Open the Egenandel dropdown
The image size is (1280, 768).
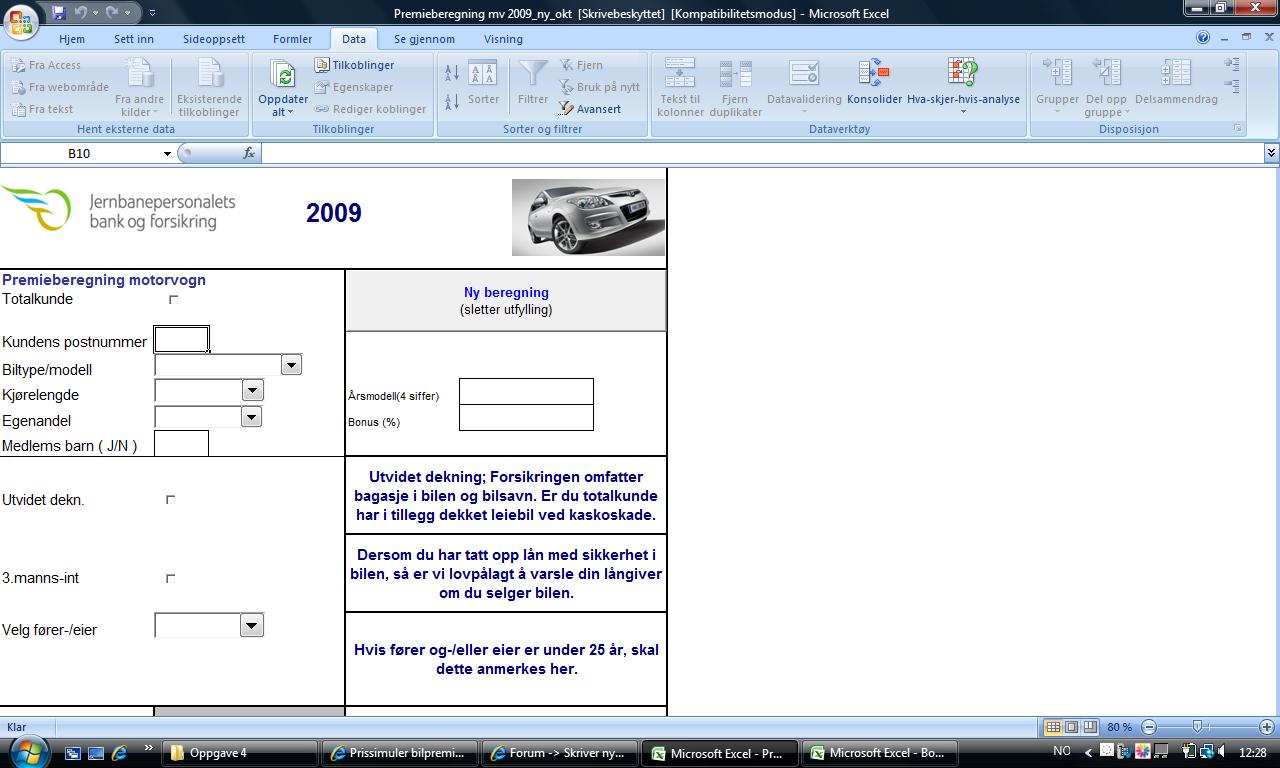(251, 416)
